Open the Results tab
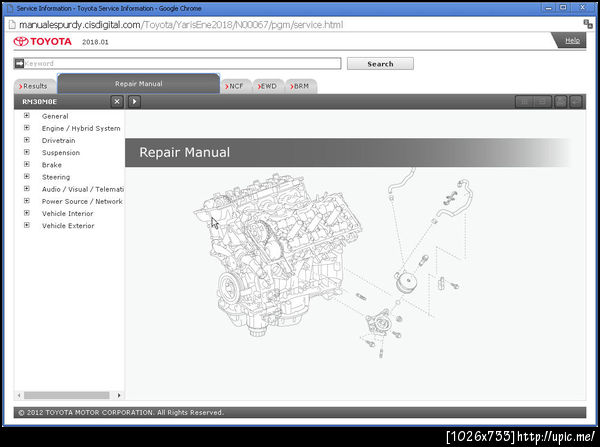Image resolution: width=600 pixels, height=447 pixels. click(x=35, y=86)
